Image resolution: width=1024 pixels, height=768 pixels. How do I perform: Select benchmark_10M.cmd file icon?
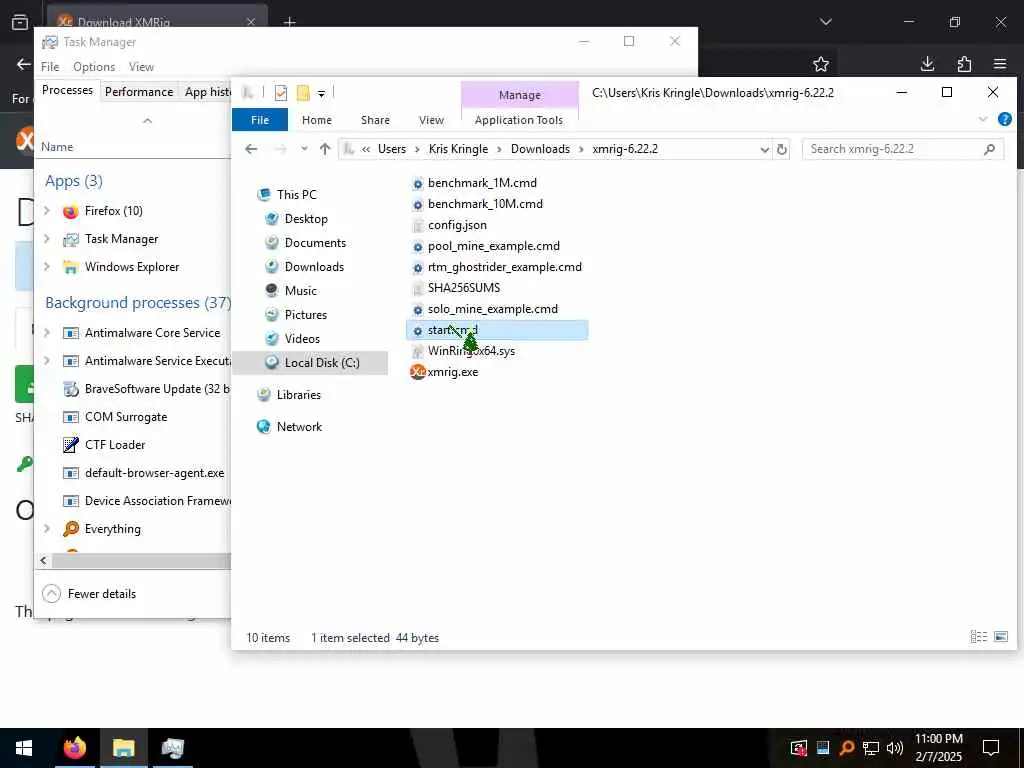[418, 204]
